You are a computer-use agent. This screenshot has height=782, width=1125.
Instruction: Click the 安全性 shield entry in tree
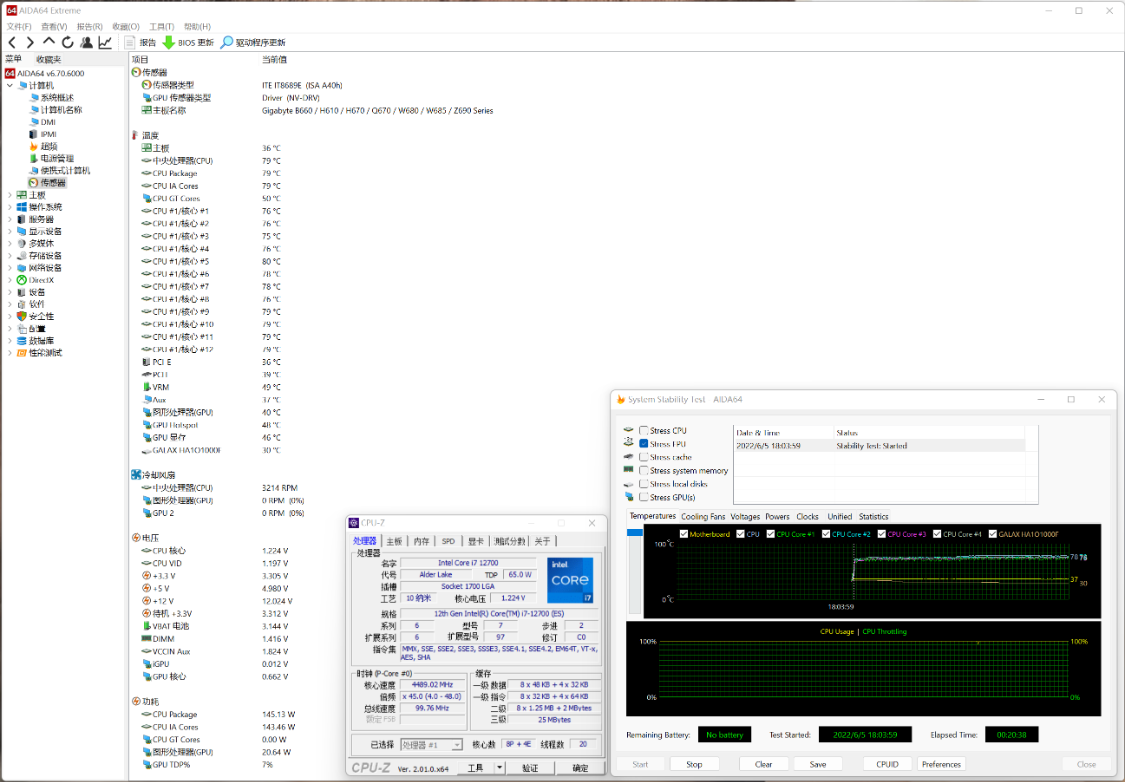click(x=35, y=316)
